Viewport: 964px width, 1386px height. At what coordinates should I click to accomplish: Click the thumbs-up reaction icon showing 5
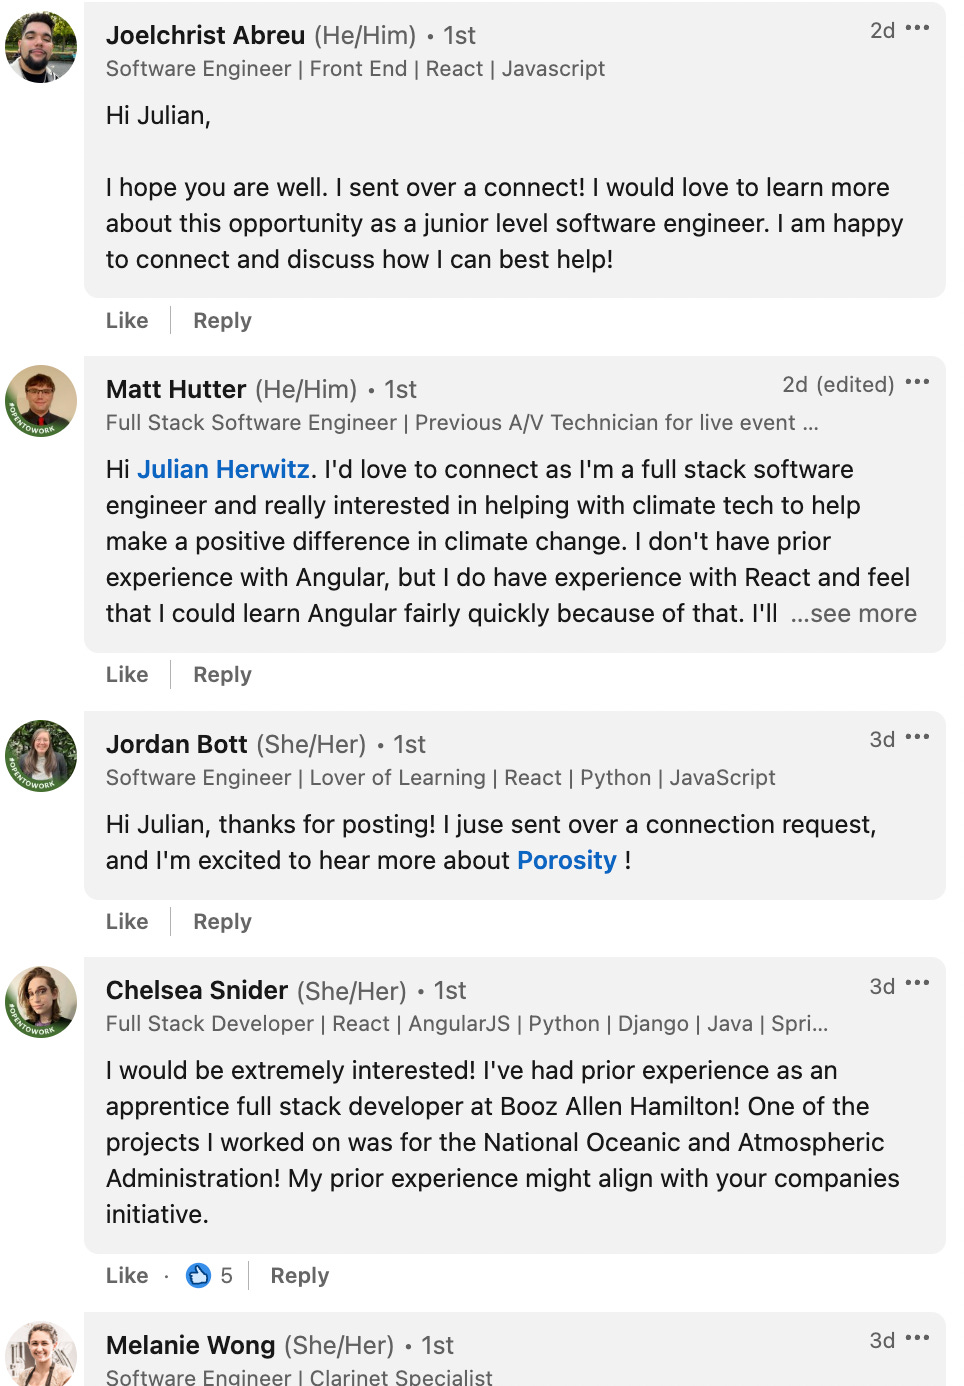tap(199, 1275)
